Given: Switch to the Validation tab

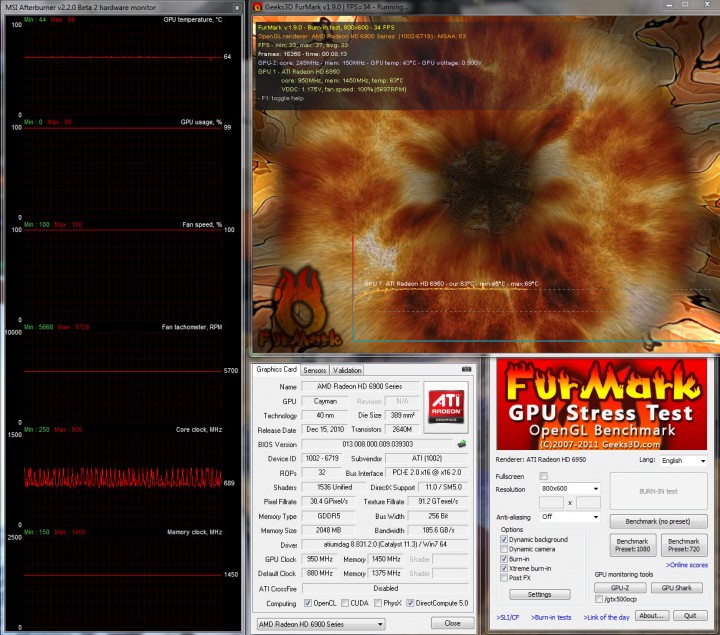Looking at the screenshot, I should tap(347, 370).
